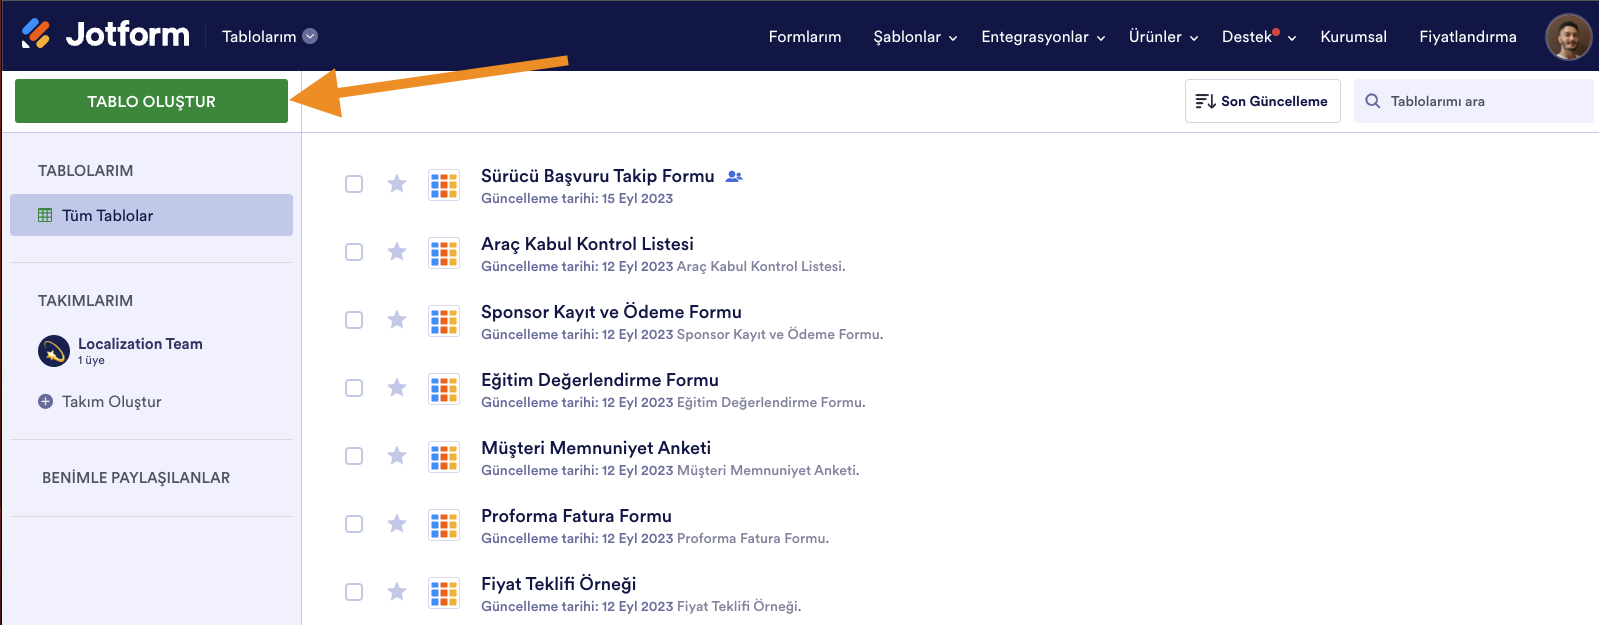Screen dimensions: 1599x625
Task: Open the Son Güncelleme sort dropdown
Action: [x=1262, y=101]
